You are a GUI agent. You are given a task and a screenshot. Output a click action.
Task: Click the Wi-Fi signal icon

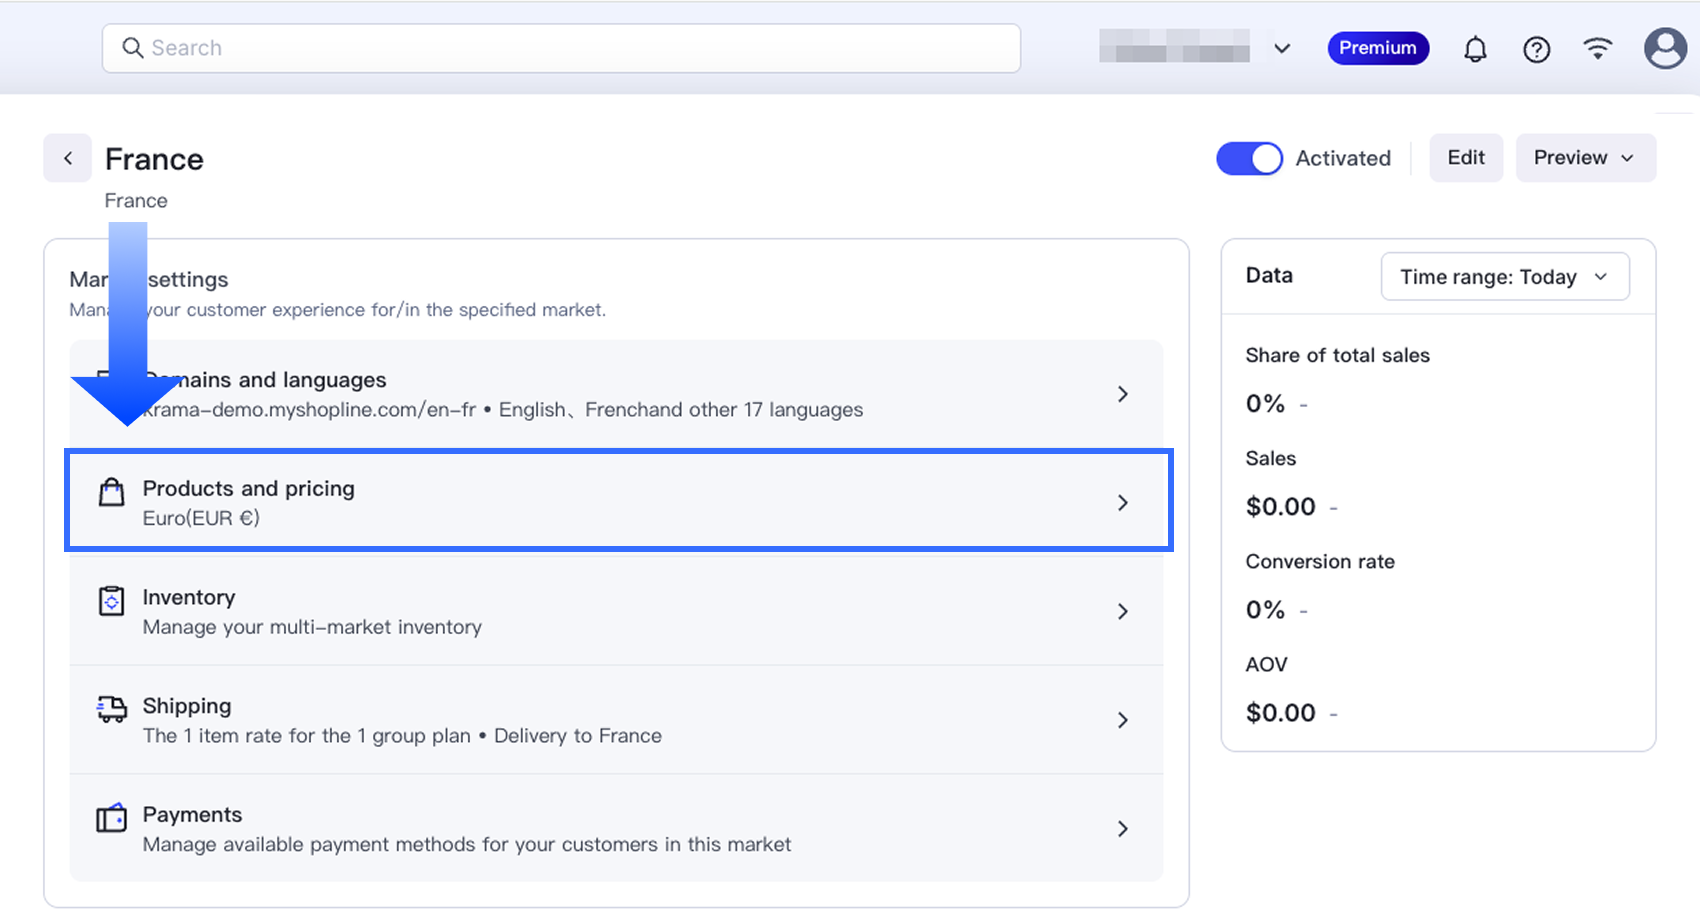pyautogui.click(x=1598, y=48)
